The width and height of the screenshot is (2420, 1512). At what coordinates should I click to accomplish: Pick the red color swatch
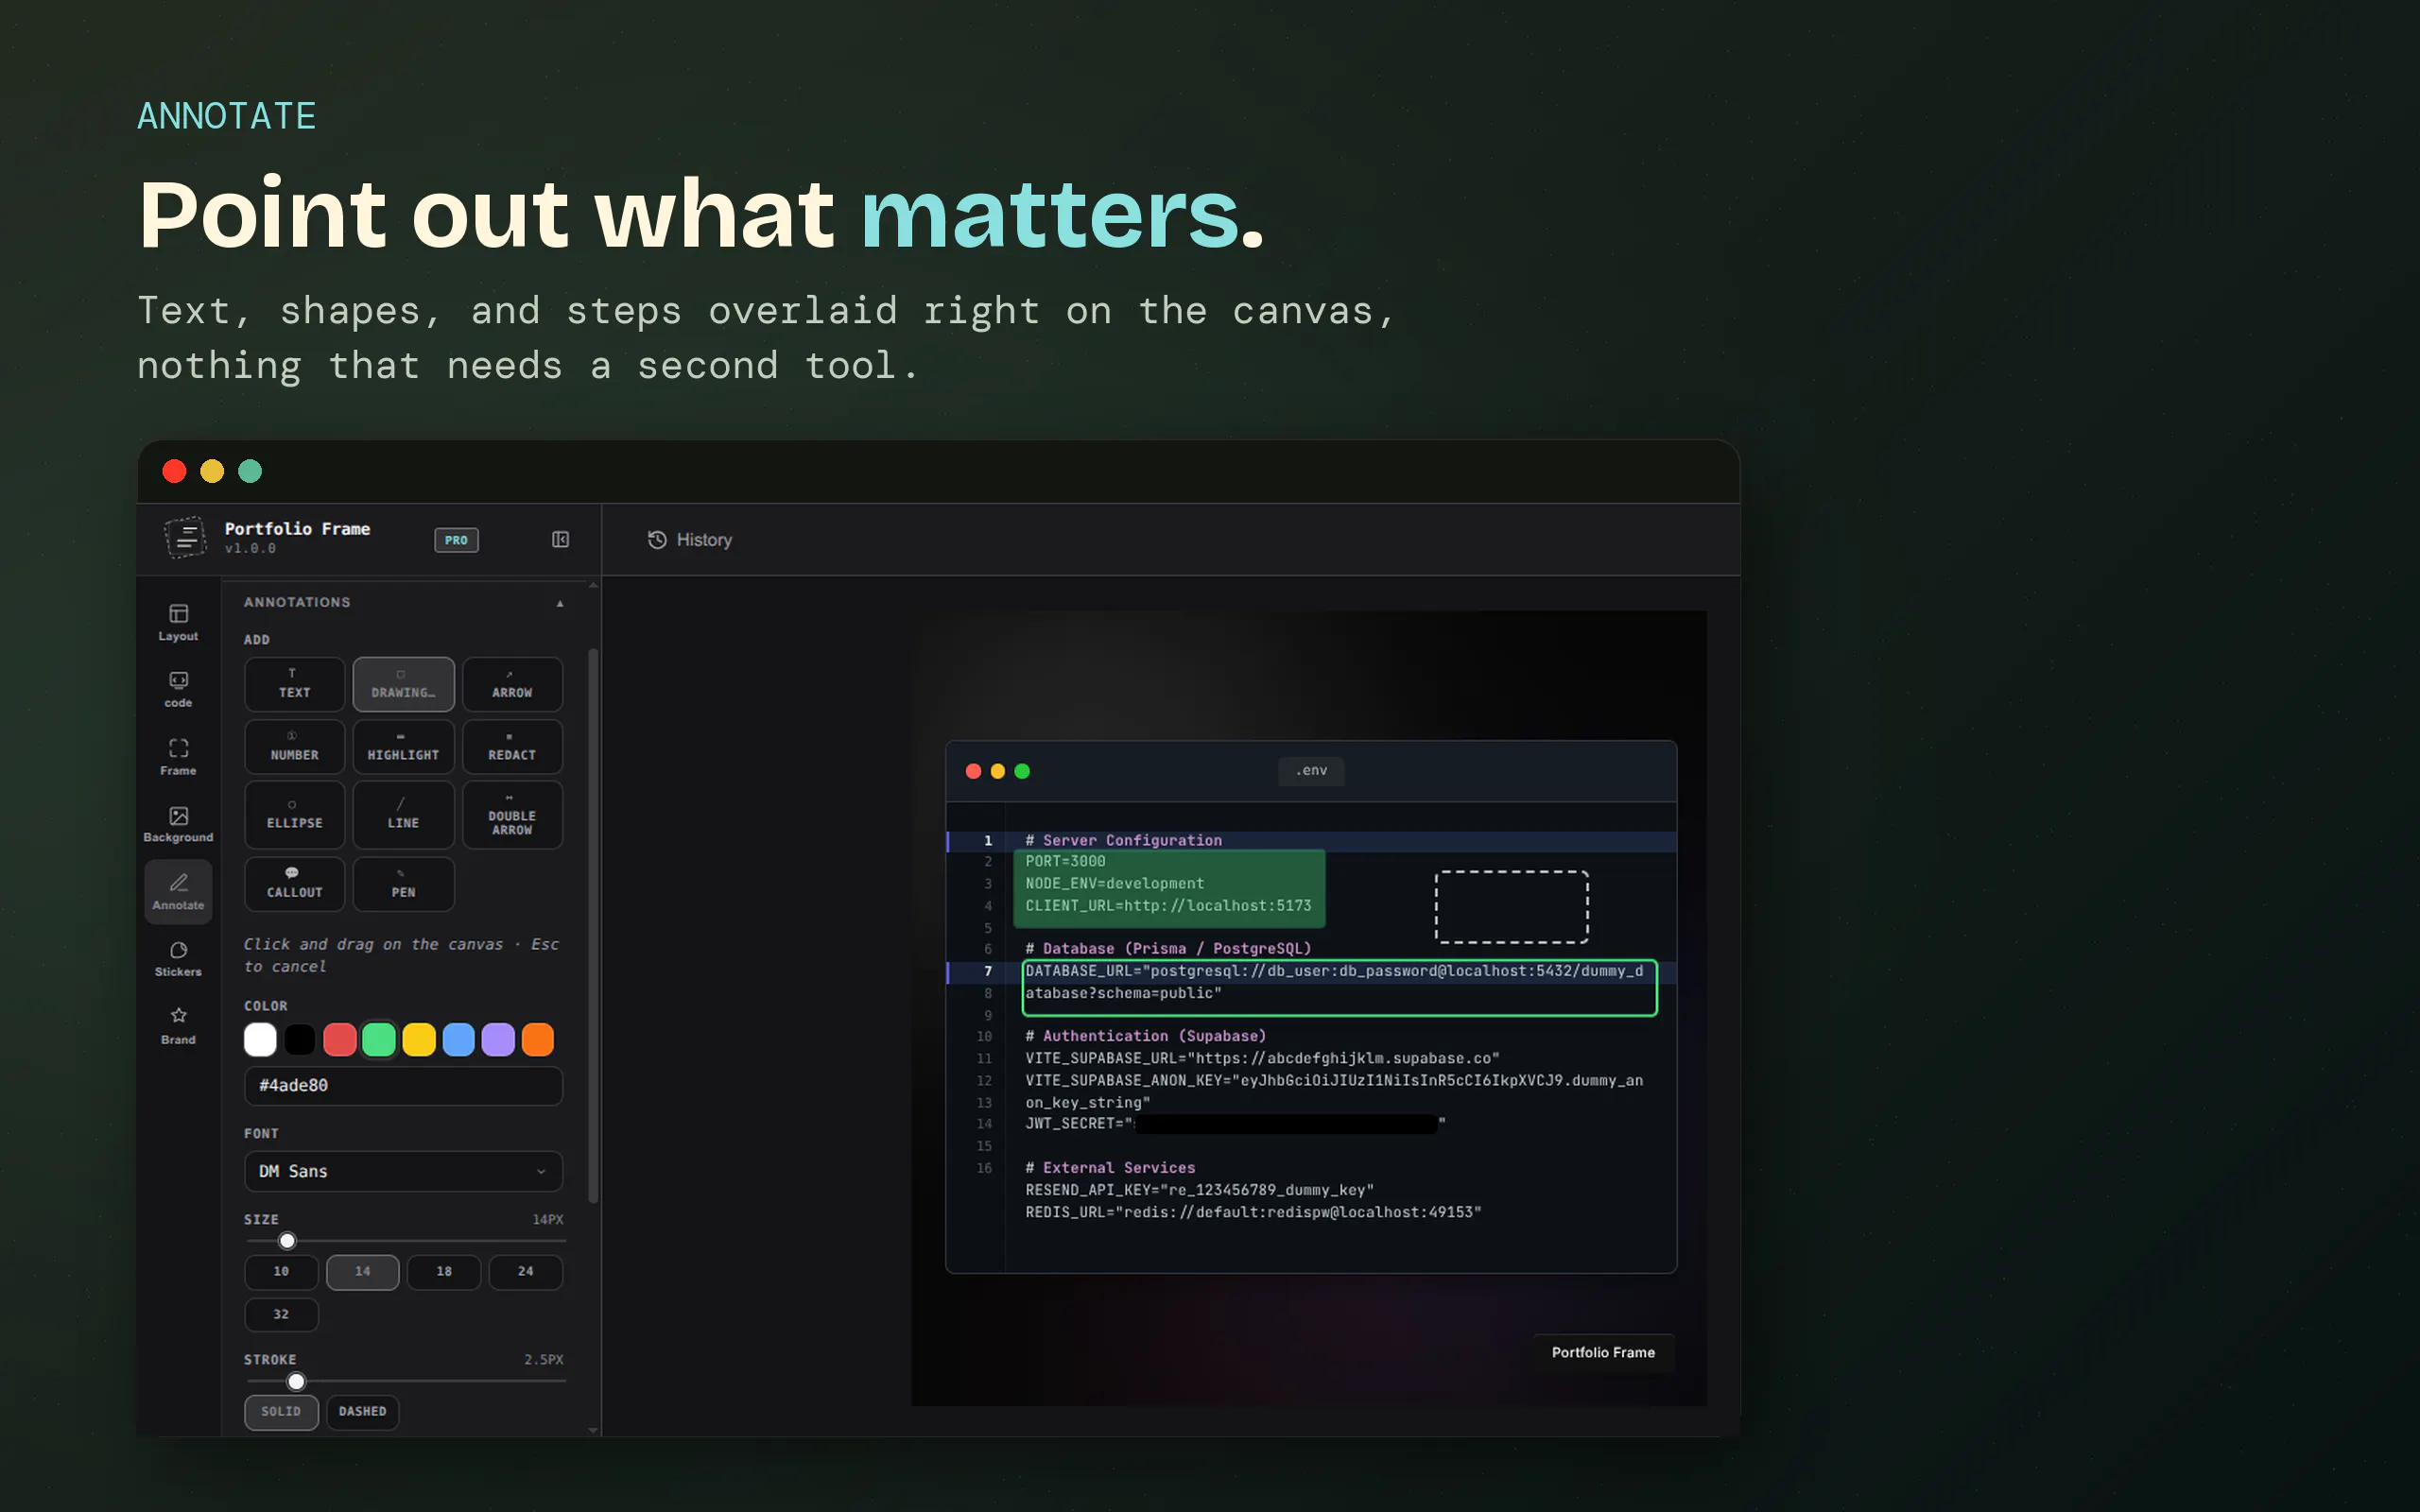(x=340, y=1040)
